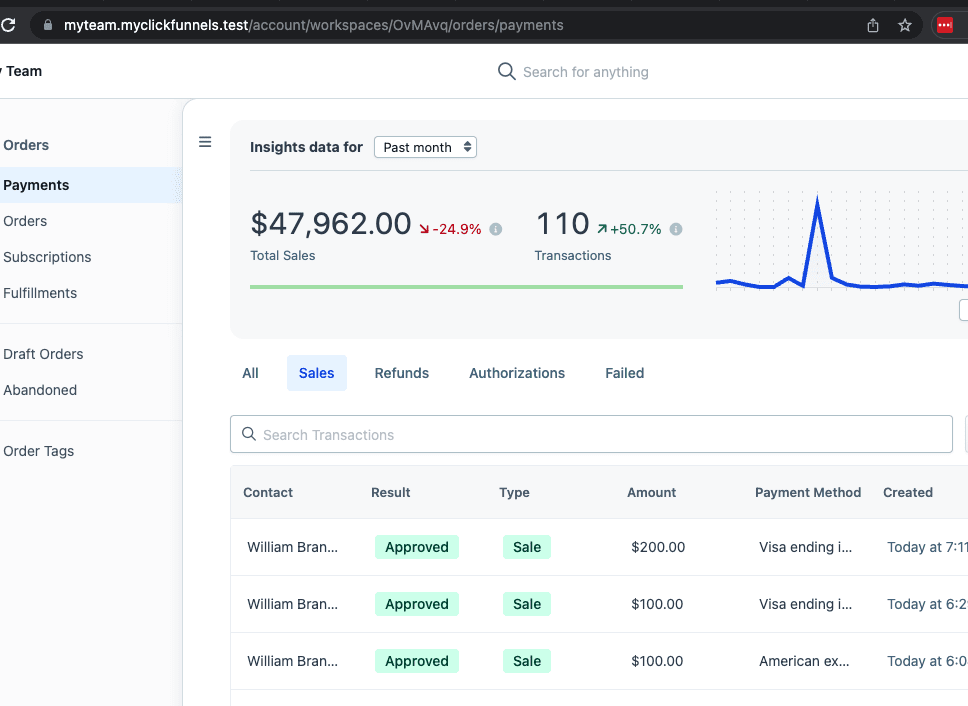Toggle the sidebar with the hamburger menu icon
Screen dimensions: 968x706
(x=205, y=142)
